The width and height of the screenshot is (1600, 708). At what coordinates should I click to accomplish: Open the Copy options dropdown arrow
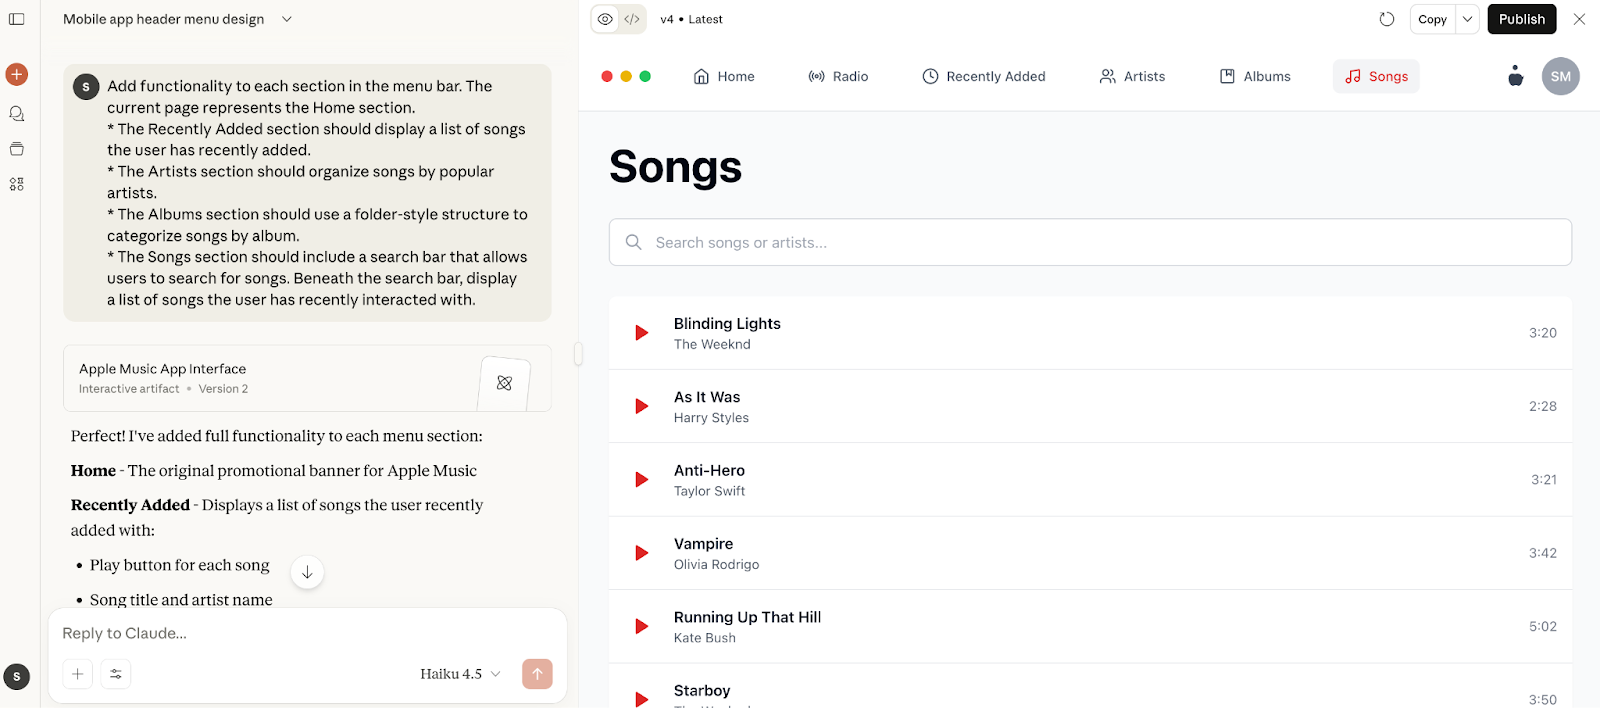tap(1467, 19)
